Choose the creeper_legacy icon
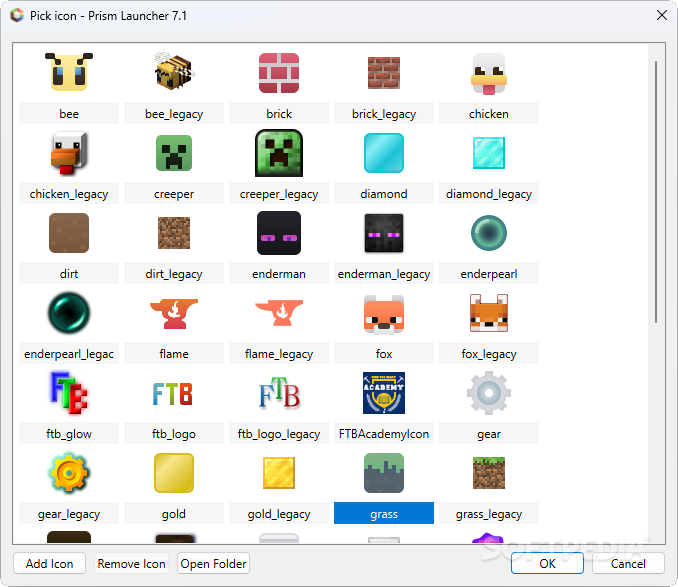678x587 pixels. (279, 153)
